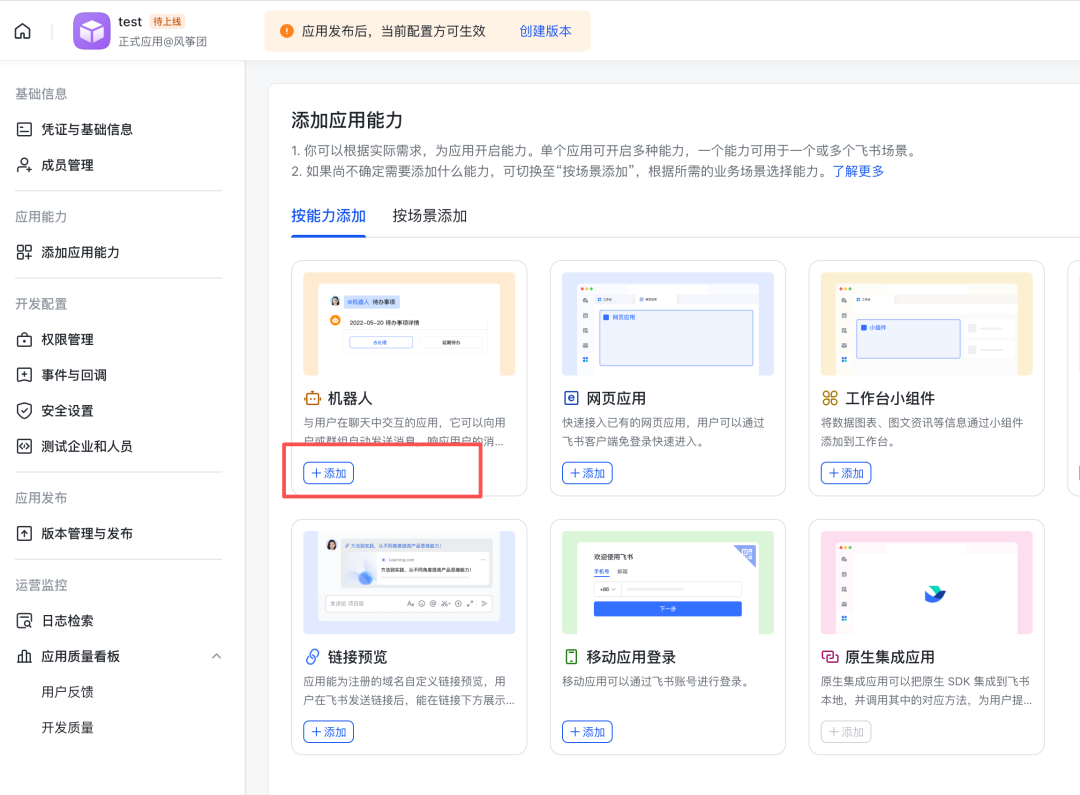Click the 机器人 card preview image
Viewport: 1080px width, 795px height.
pyautogui.click(x=409, y=324)
